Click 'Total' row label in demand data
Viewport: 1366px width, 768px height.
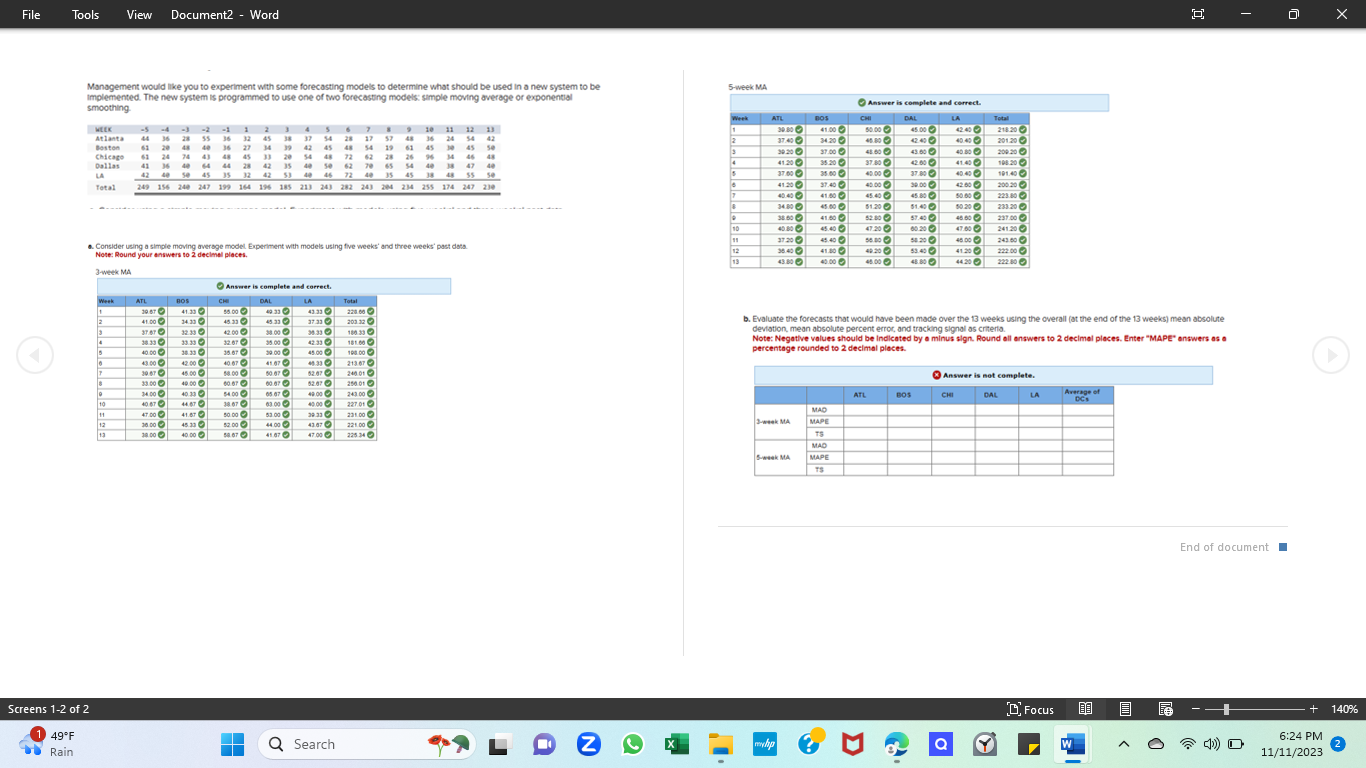click(105, 187)
